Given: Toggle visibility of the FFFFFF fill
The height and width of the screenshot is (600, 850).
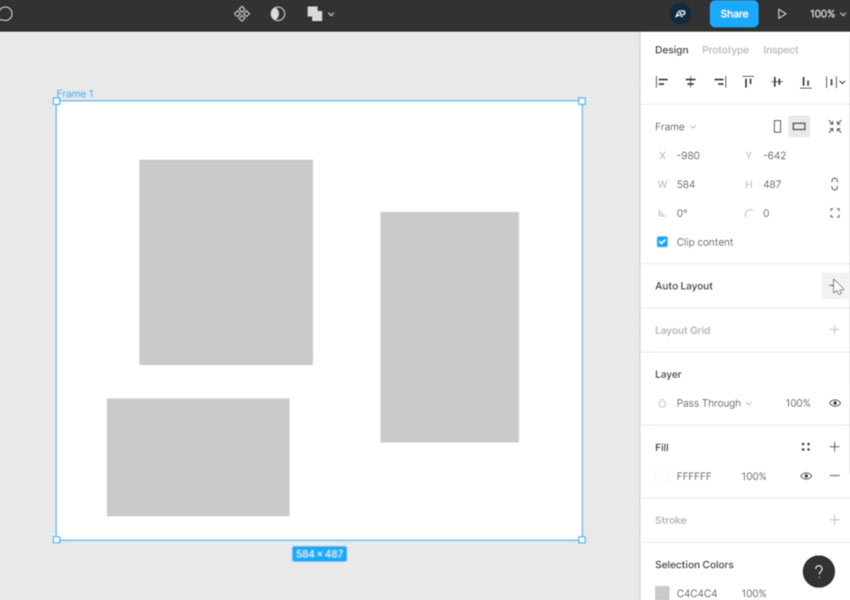Looking at the screenshot, I should click(x=806, y=476).
